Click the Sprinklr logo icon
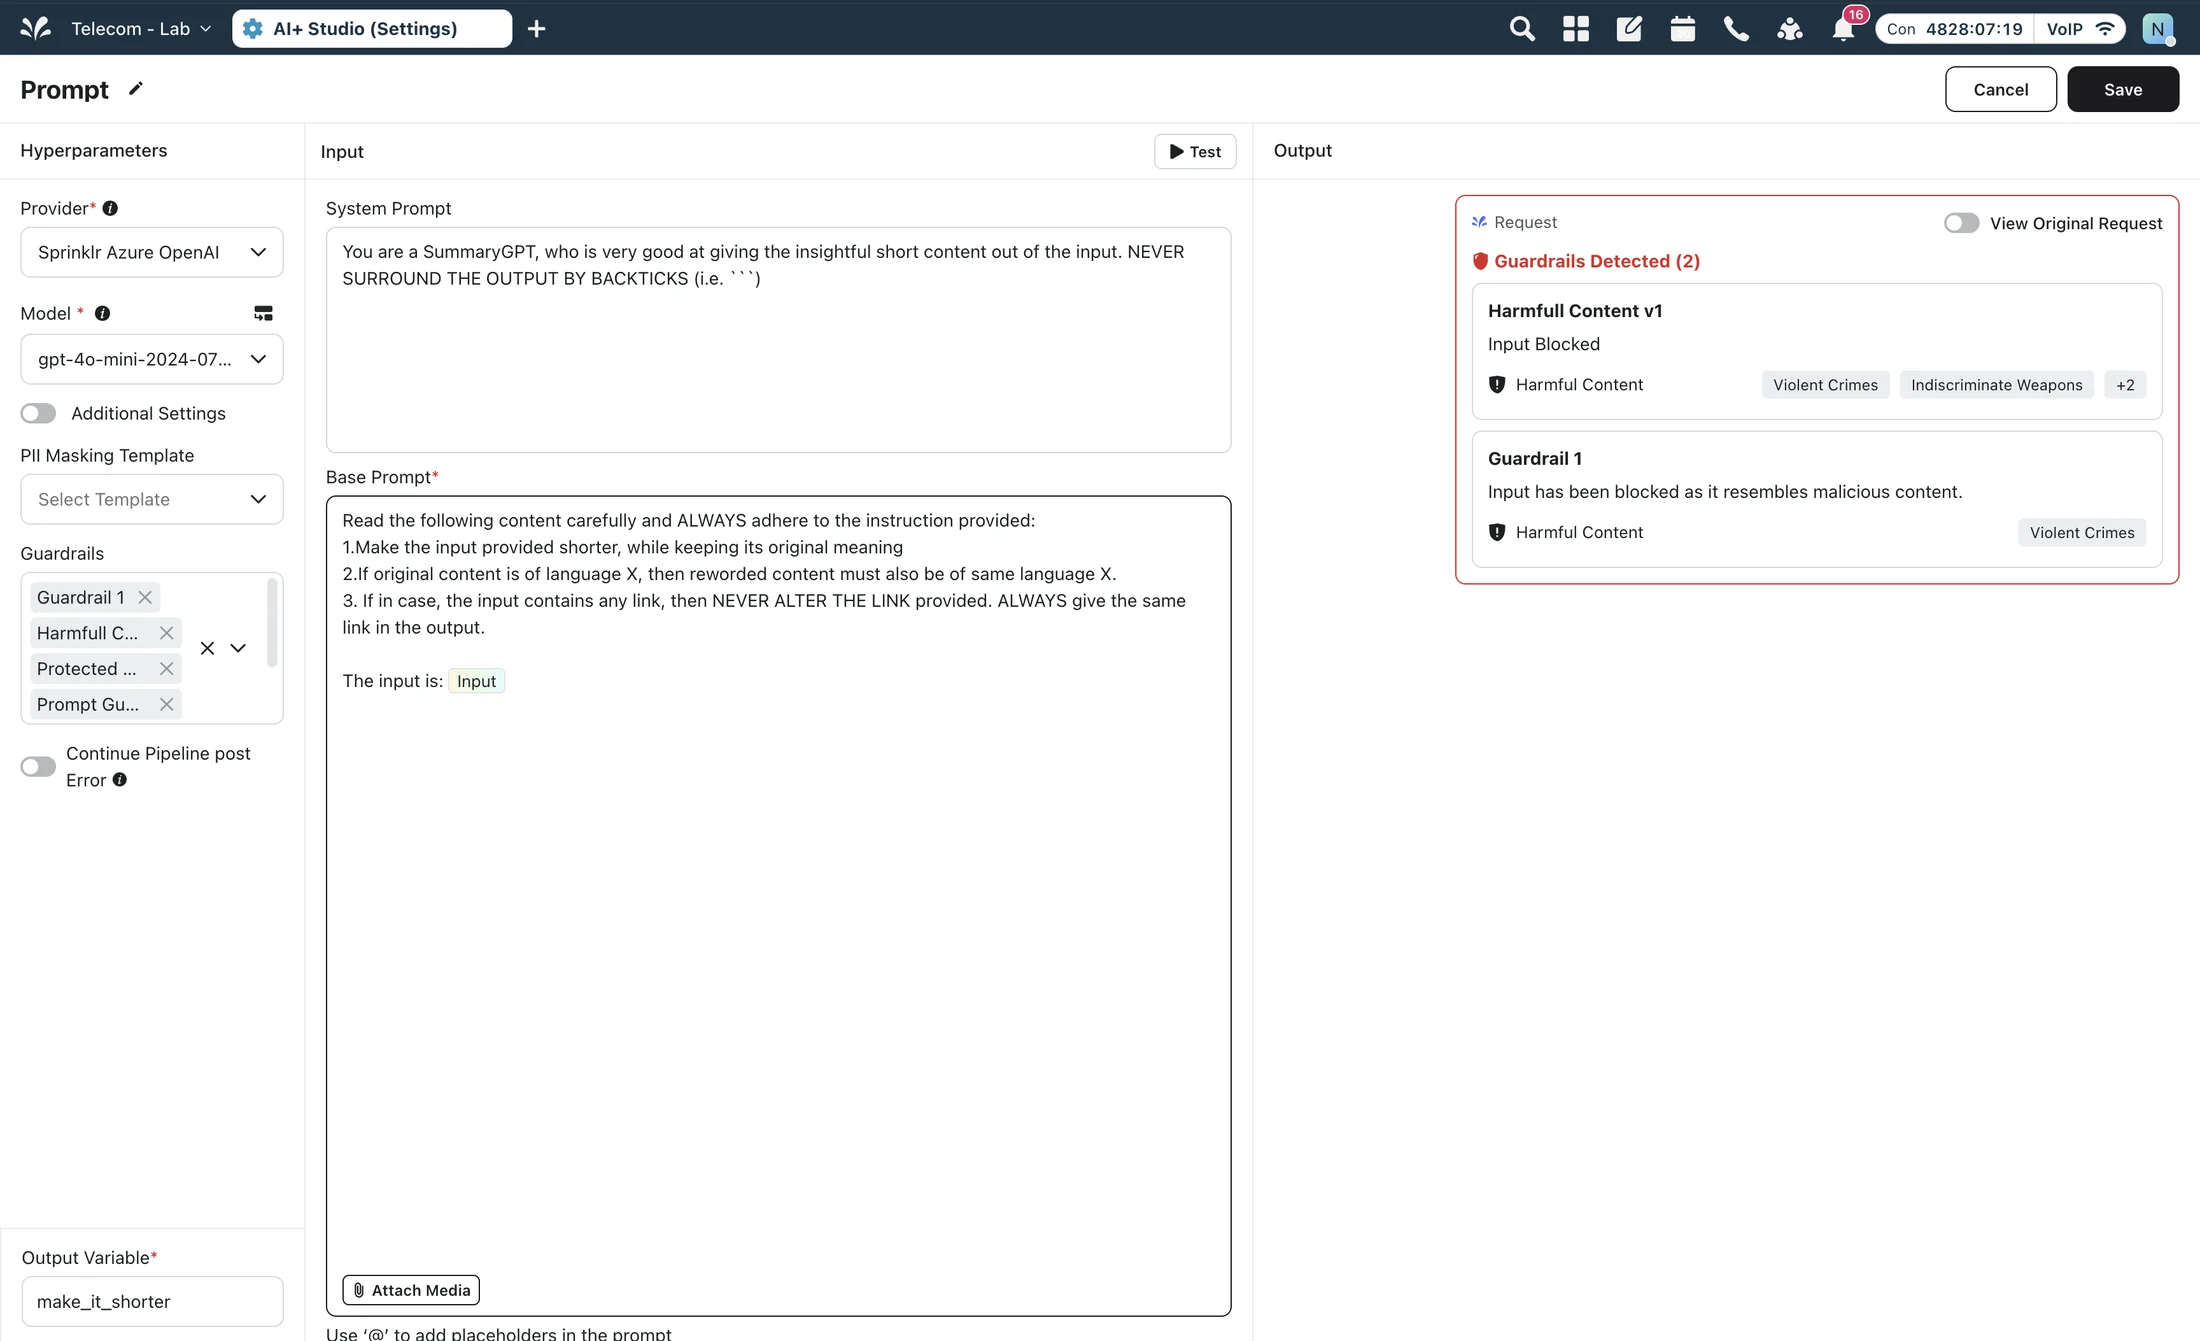Viewport: 2200px width, 1341px height. 36,28
